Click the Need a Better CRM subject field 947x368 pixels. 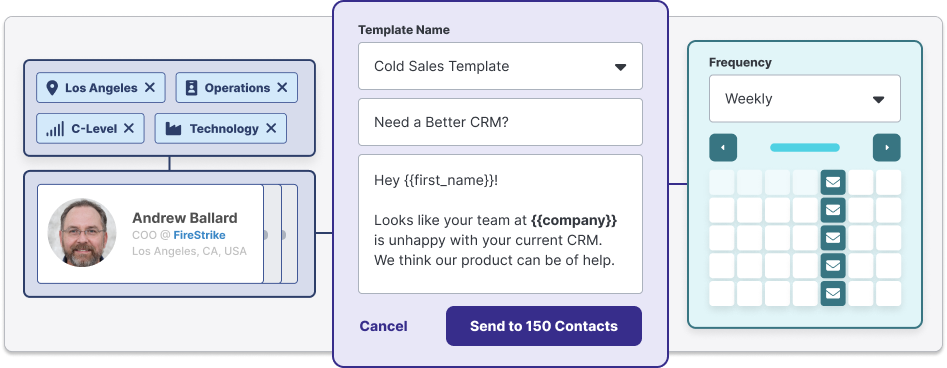click(500, 122)
